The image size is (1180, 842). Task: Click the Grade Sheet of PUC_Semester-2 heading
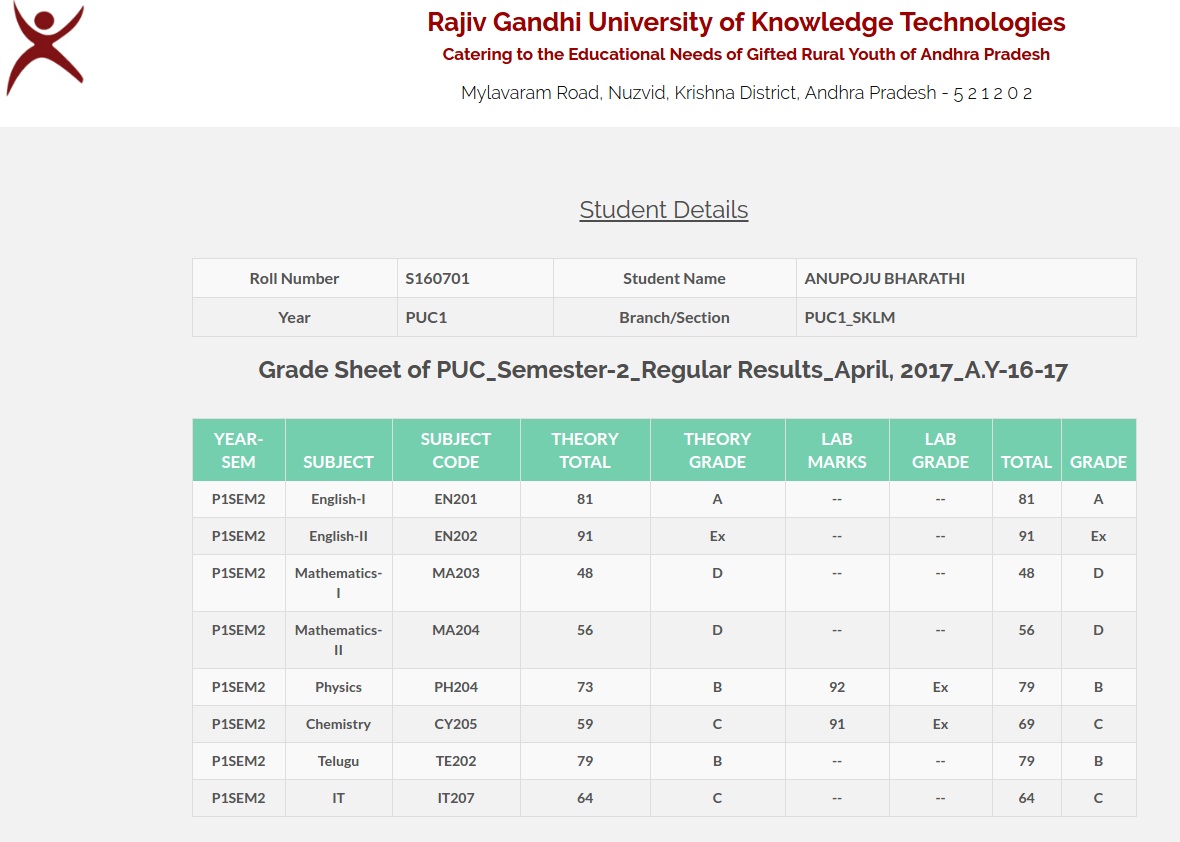[x=663, y=370]
